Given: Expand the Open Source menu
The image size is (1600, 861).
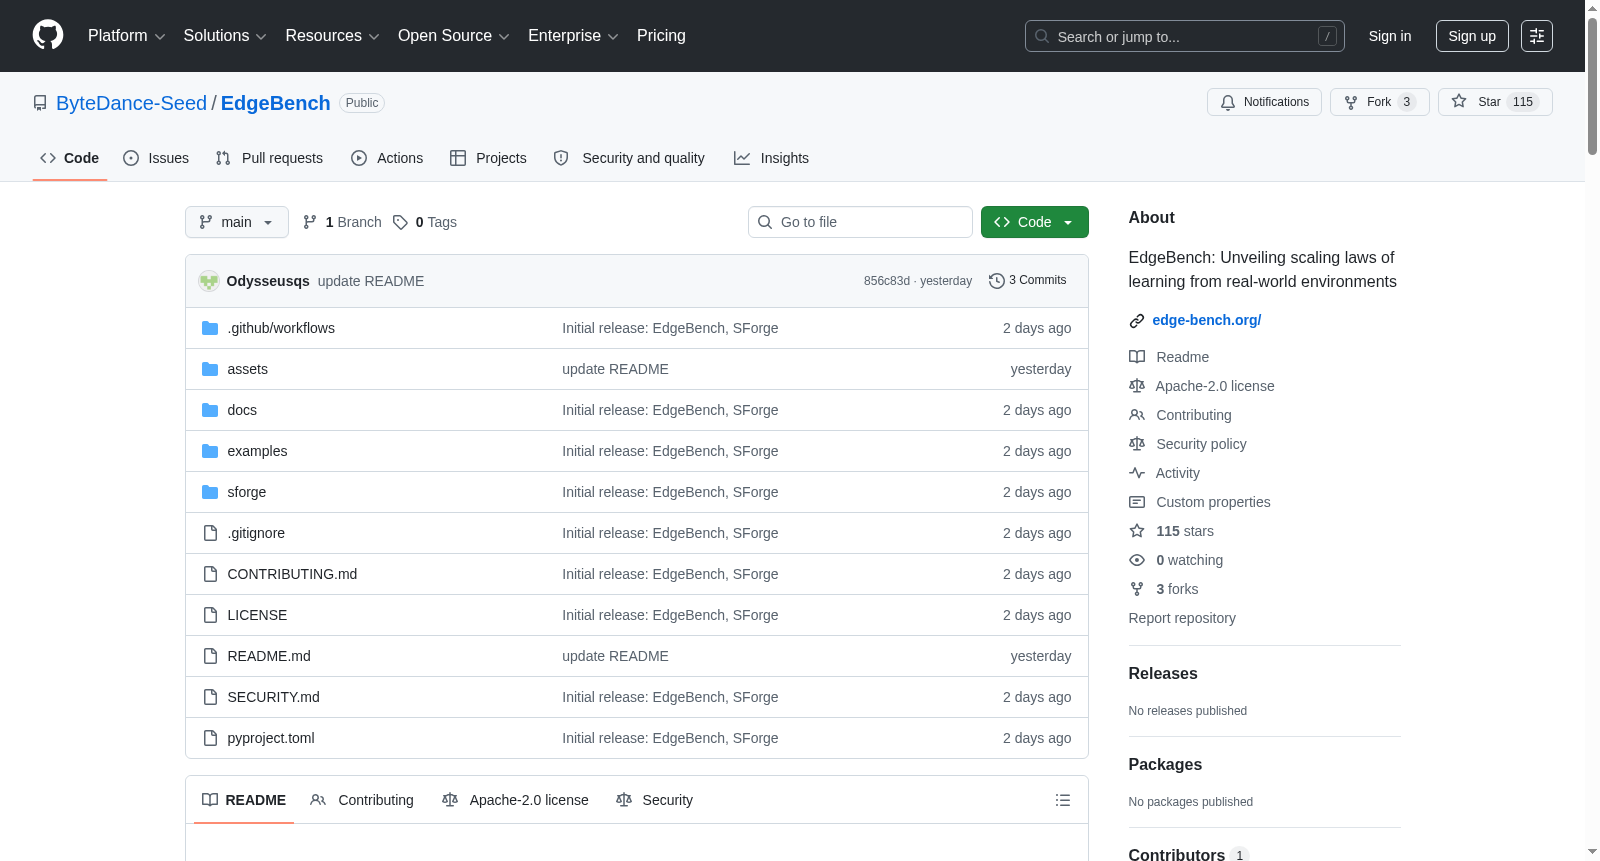Looking at the screenshot, I should 454,36.
